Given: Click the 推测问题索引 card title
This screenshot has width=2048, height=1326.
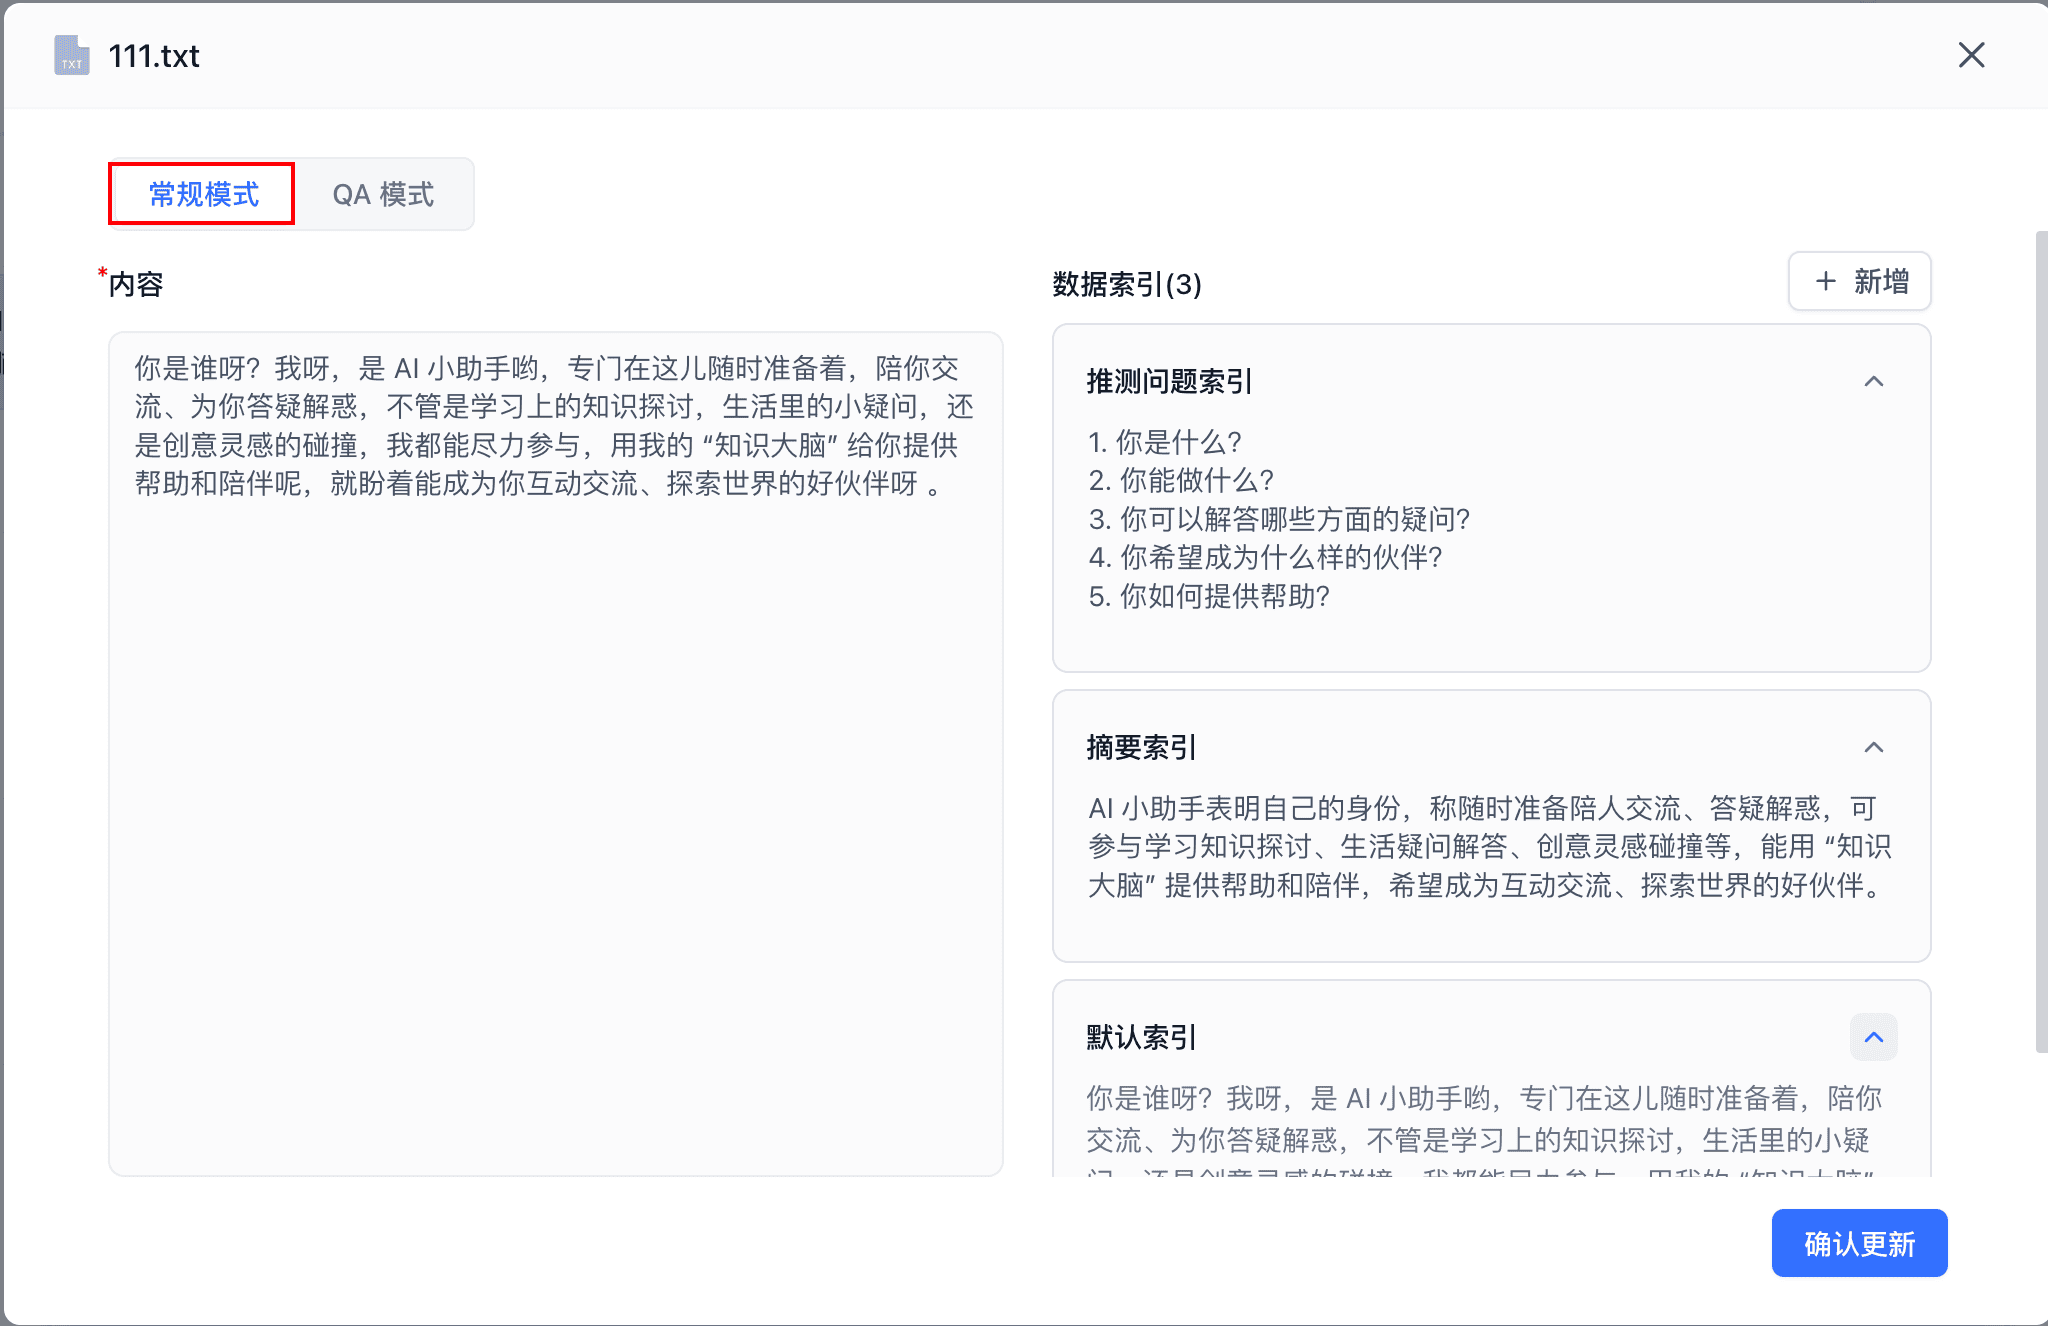Looking at the screenshot, I should tap(1169, 381).
